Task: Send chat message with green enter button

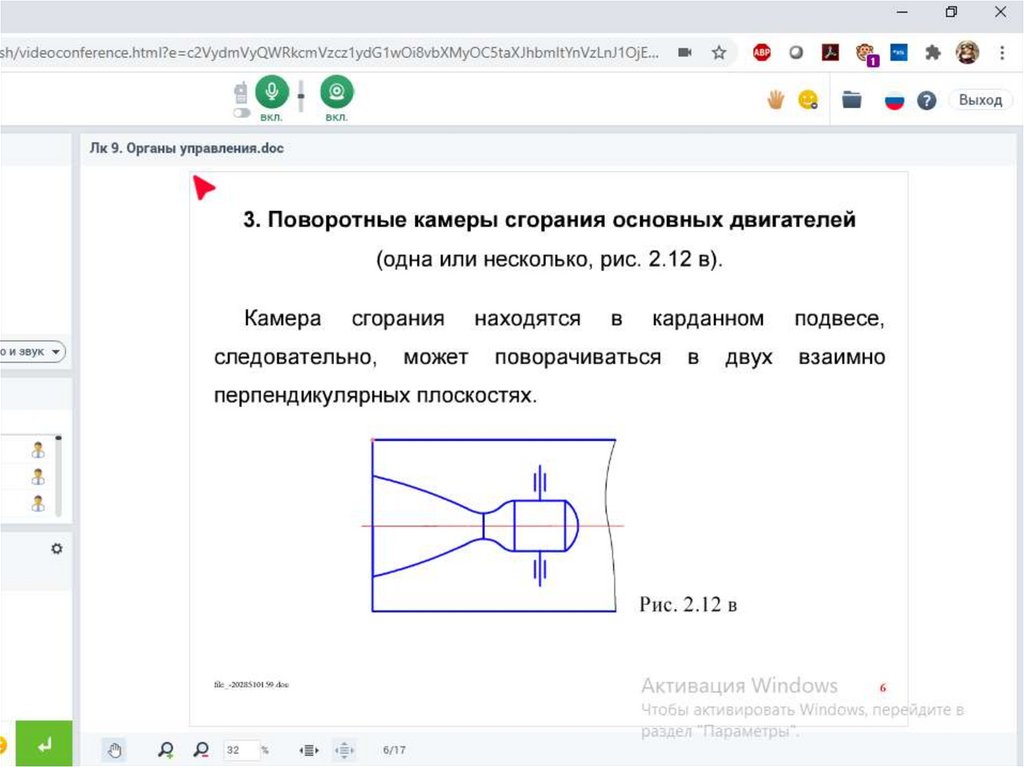Action: point(44,745)
